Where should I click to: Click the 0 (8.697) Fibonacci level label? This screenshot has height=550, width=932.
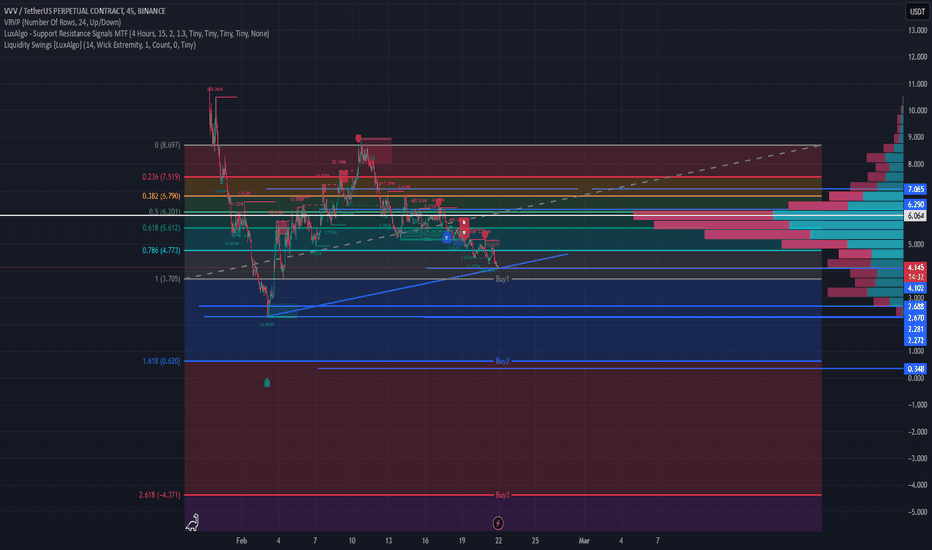(x=167, y=145)
